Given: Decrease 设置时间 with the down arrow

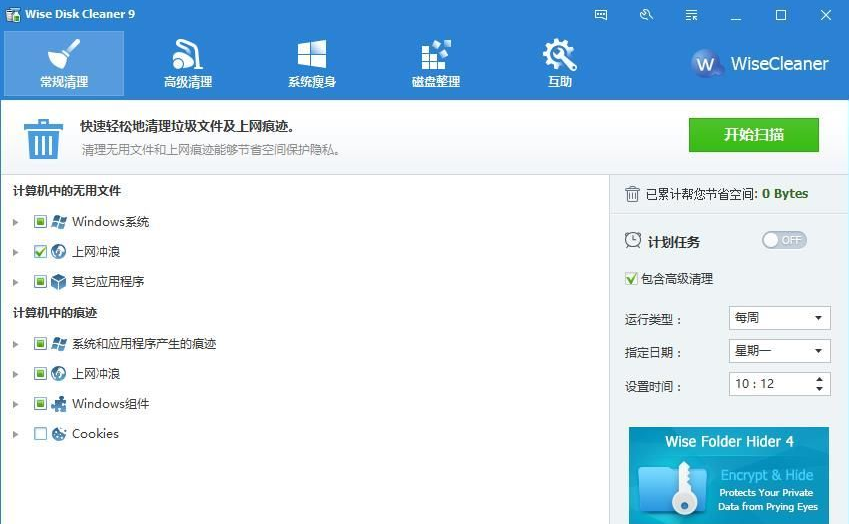Looking at the screenshot, I should click(x=819, y=389).
